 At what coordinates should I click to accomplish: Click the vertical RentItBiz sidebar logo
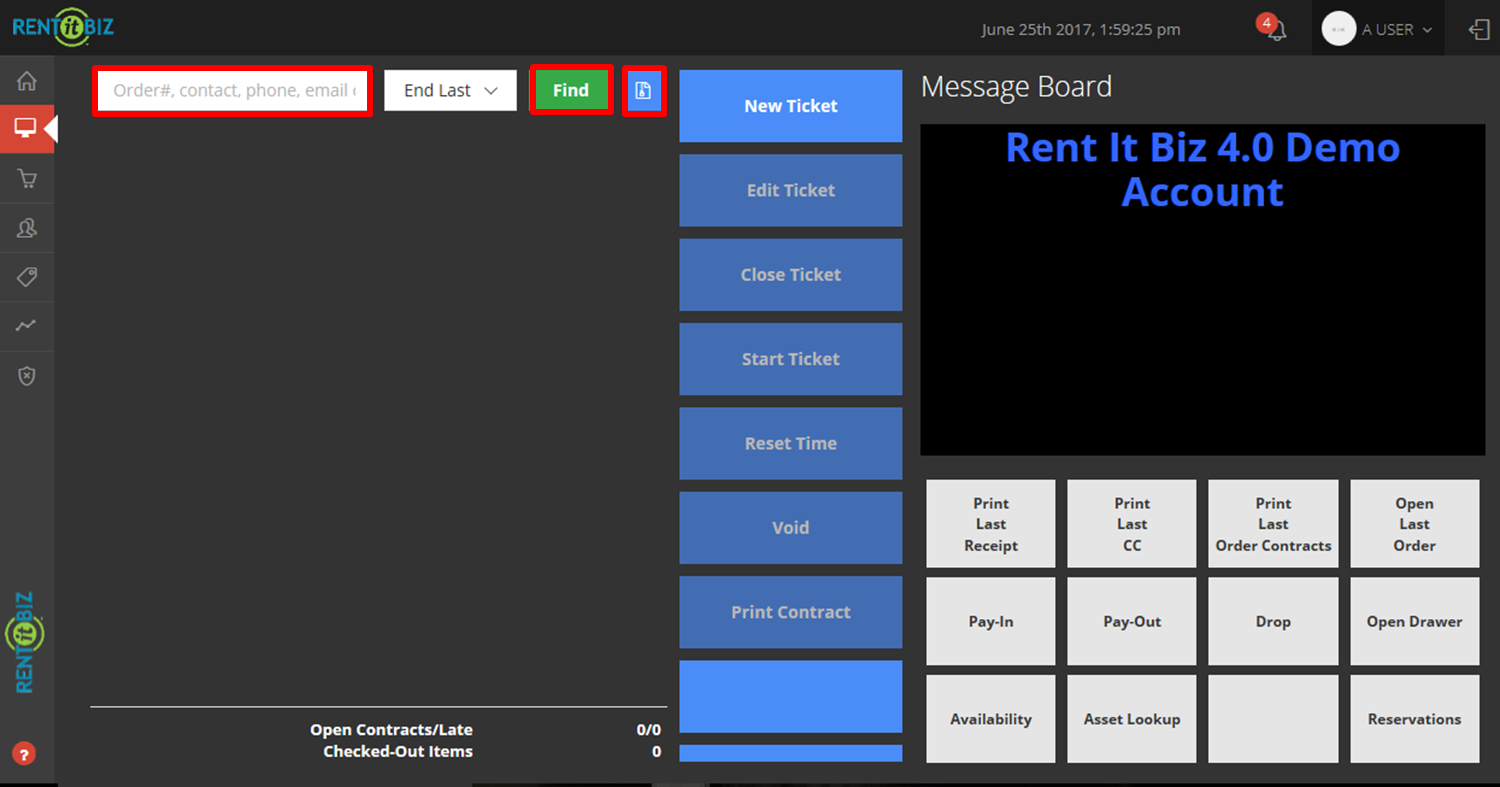pyautogui.click(x=25, y=643)
